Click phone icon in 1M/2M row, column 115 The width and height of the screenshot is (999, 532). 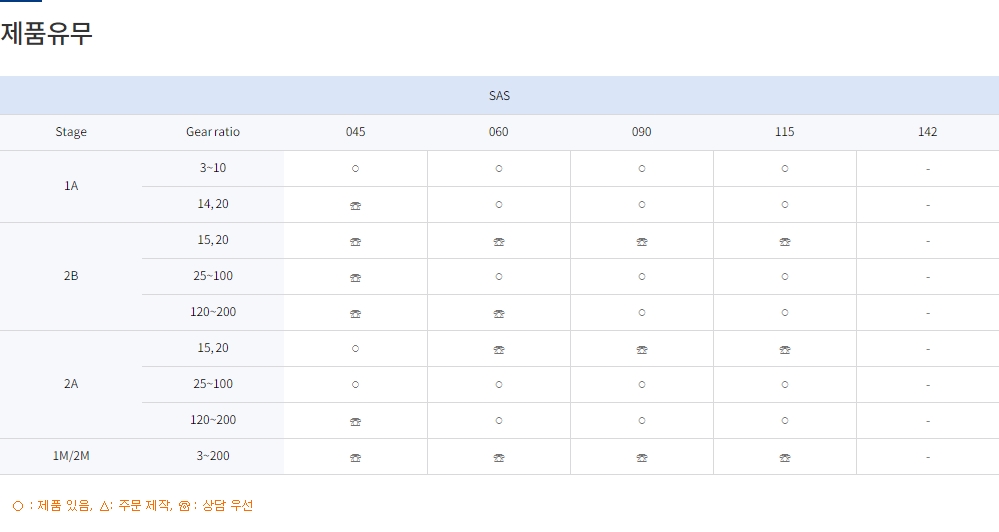[x=785, y=457]
